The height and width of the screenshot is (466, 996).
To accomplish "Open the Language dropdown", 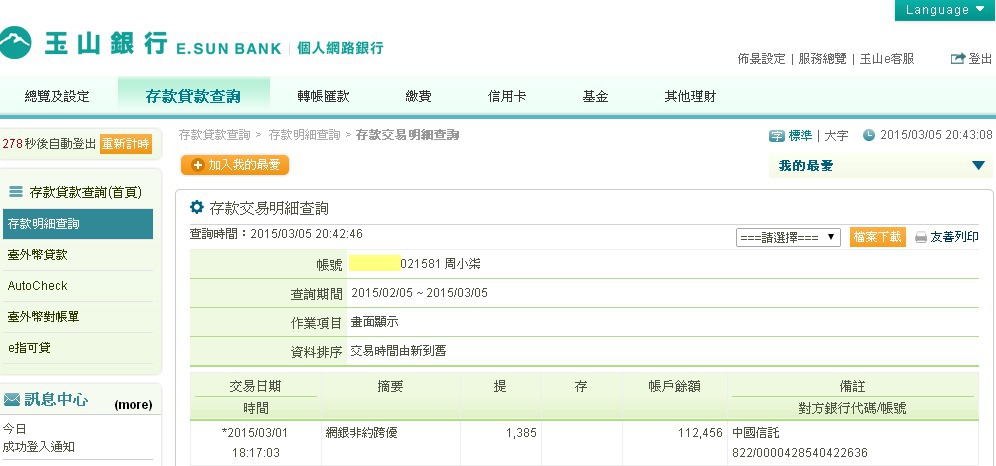I will point(945,10).
